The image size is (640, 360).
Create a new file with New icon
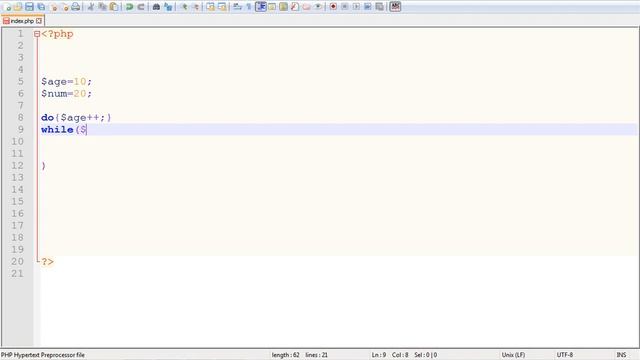coord(7,7)
